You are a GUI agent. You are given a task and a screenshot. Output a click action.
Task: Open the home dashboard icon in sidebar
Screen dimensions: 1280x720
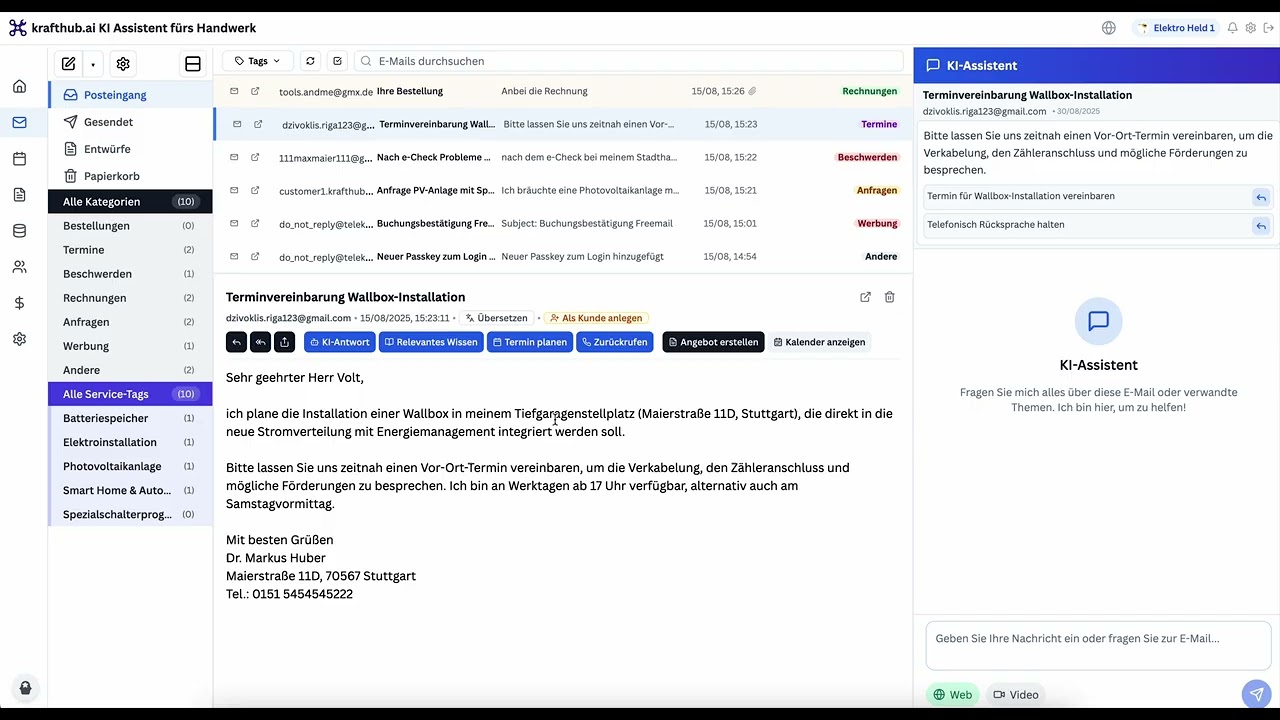(x=19, y=87)
